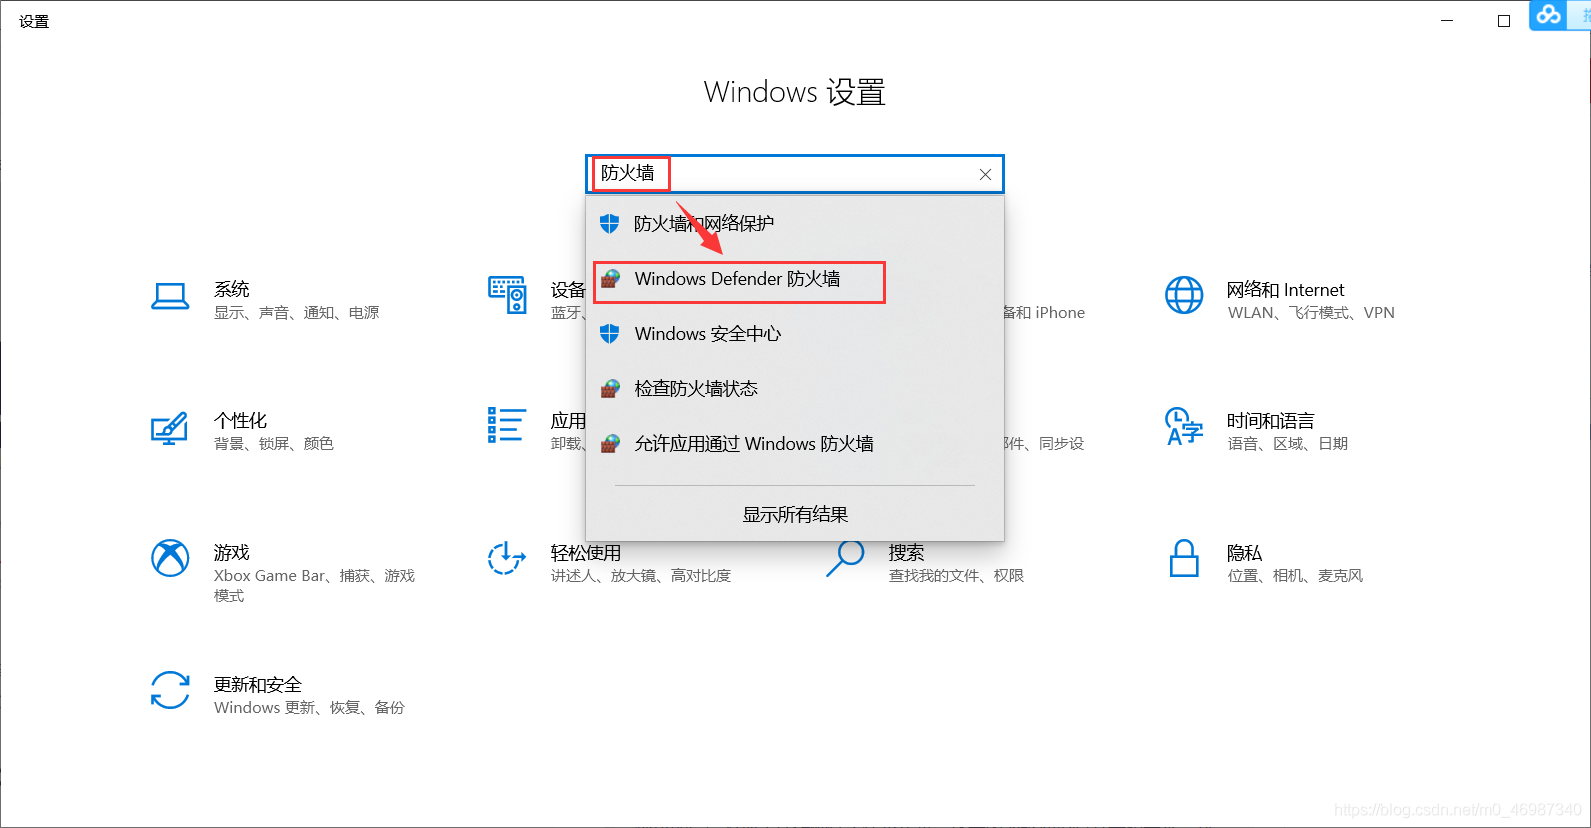The height and width of the screenshot is (828, 1591).
Task: Open the Gaming Xbox icon
Action: pyautogui.click(x=170, y=558)
